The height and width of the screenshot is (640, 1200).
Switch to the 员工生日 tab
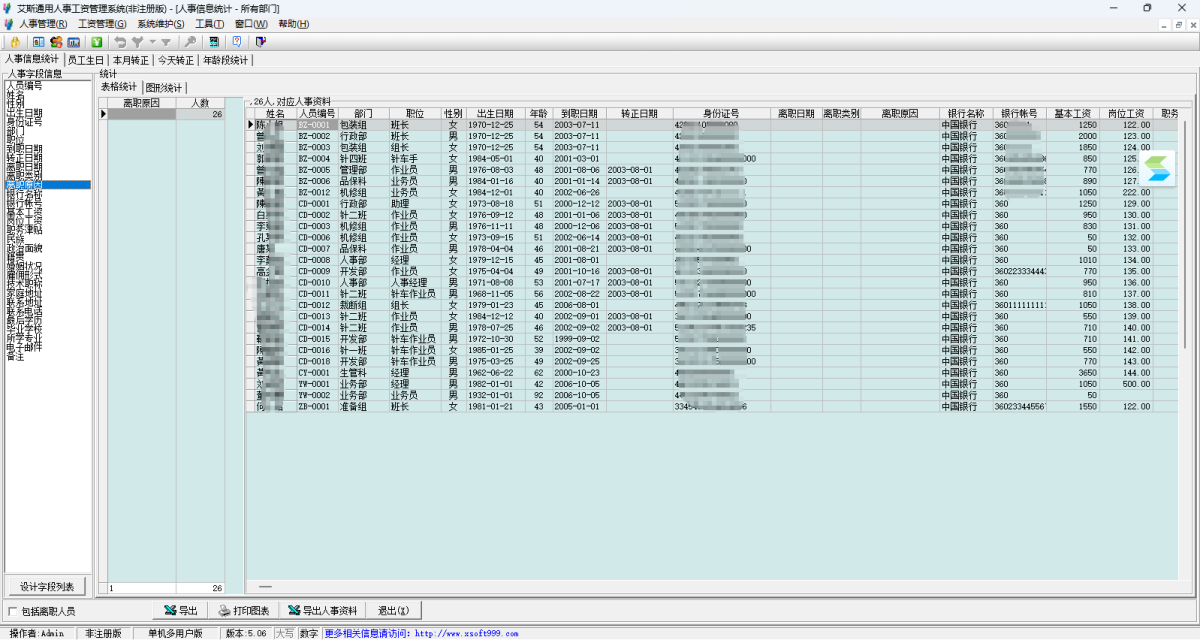click(86, 60)
